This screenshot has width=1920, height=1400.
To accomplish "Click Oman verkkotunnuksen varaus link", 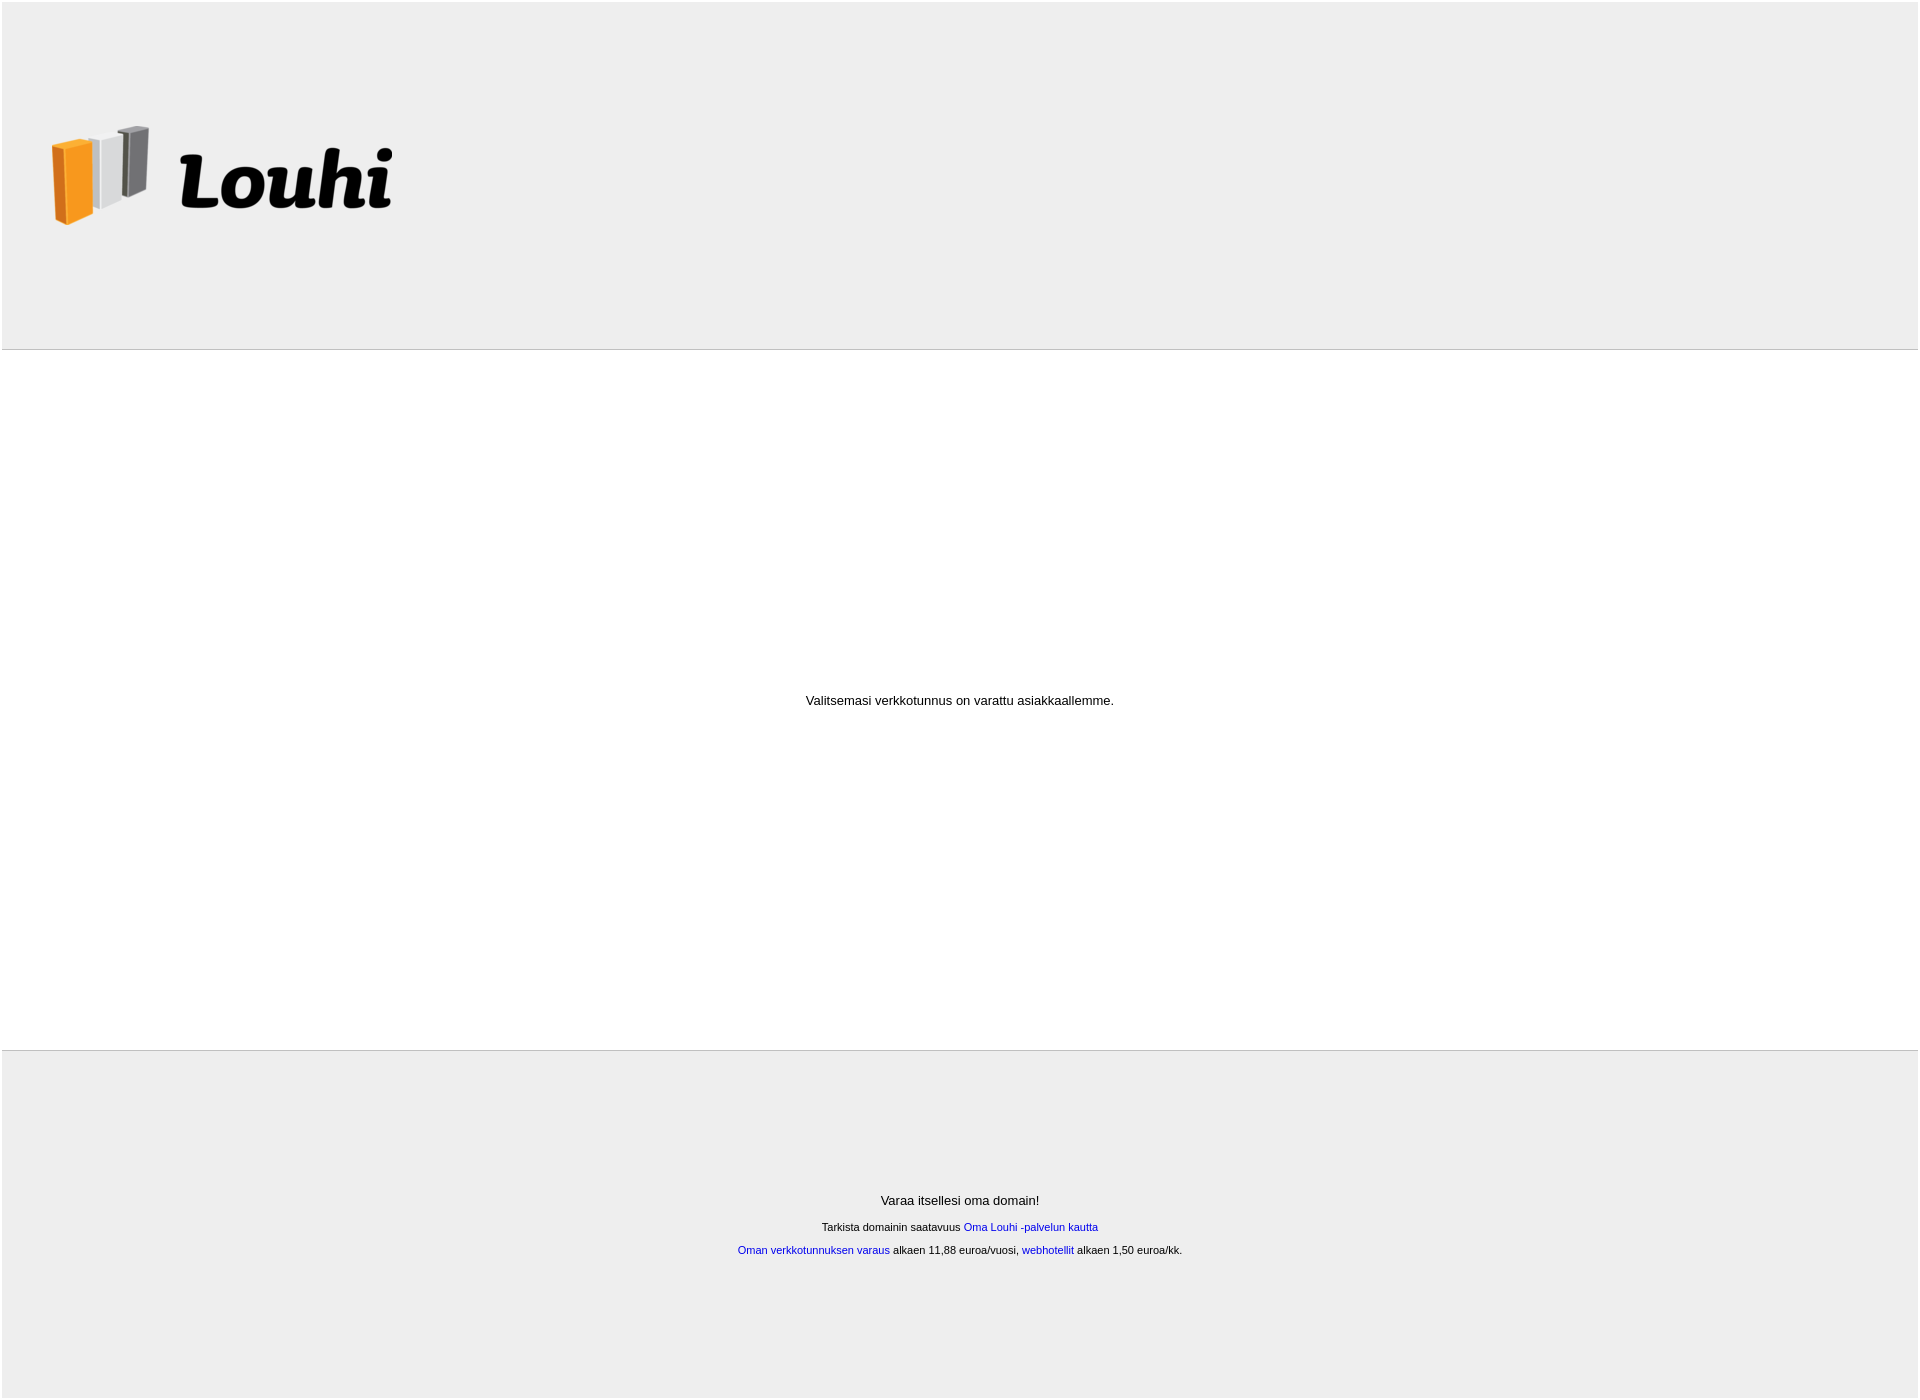I will tap(812, 1249).
